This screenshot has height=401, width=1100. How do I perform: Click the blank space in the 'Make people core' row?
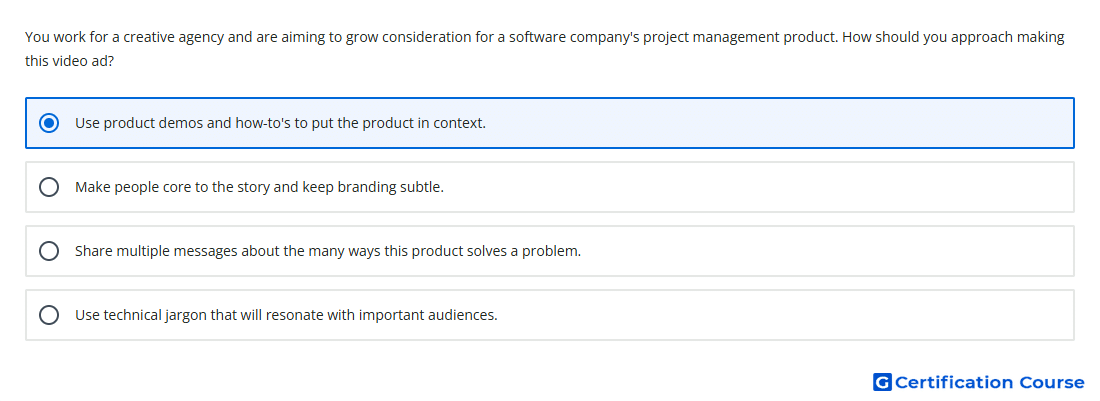coord(758,187)
